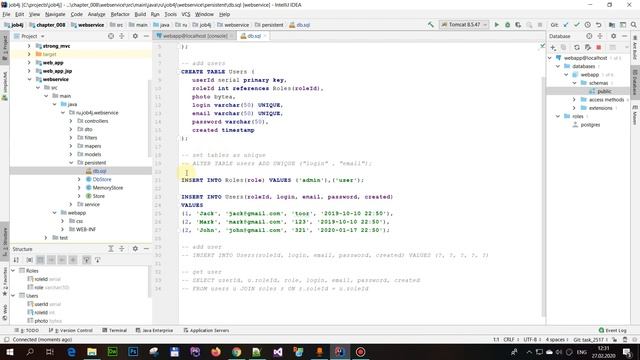This screenshot has height=360, width=640.
Task: Expand all nodes in Structure panel
Action: (x=111, y=249)
